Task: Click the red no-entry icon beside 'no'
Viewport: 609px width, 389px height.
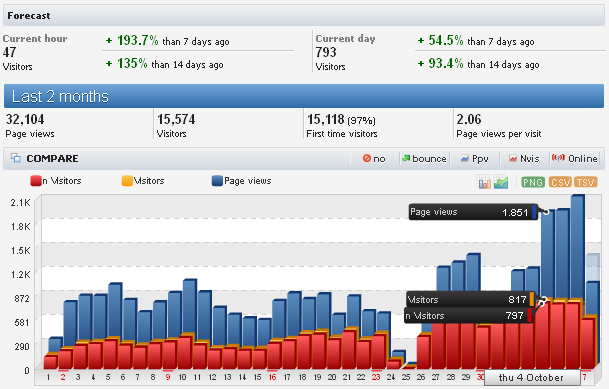Action: tap(367, 158)
